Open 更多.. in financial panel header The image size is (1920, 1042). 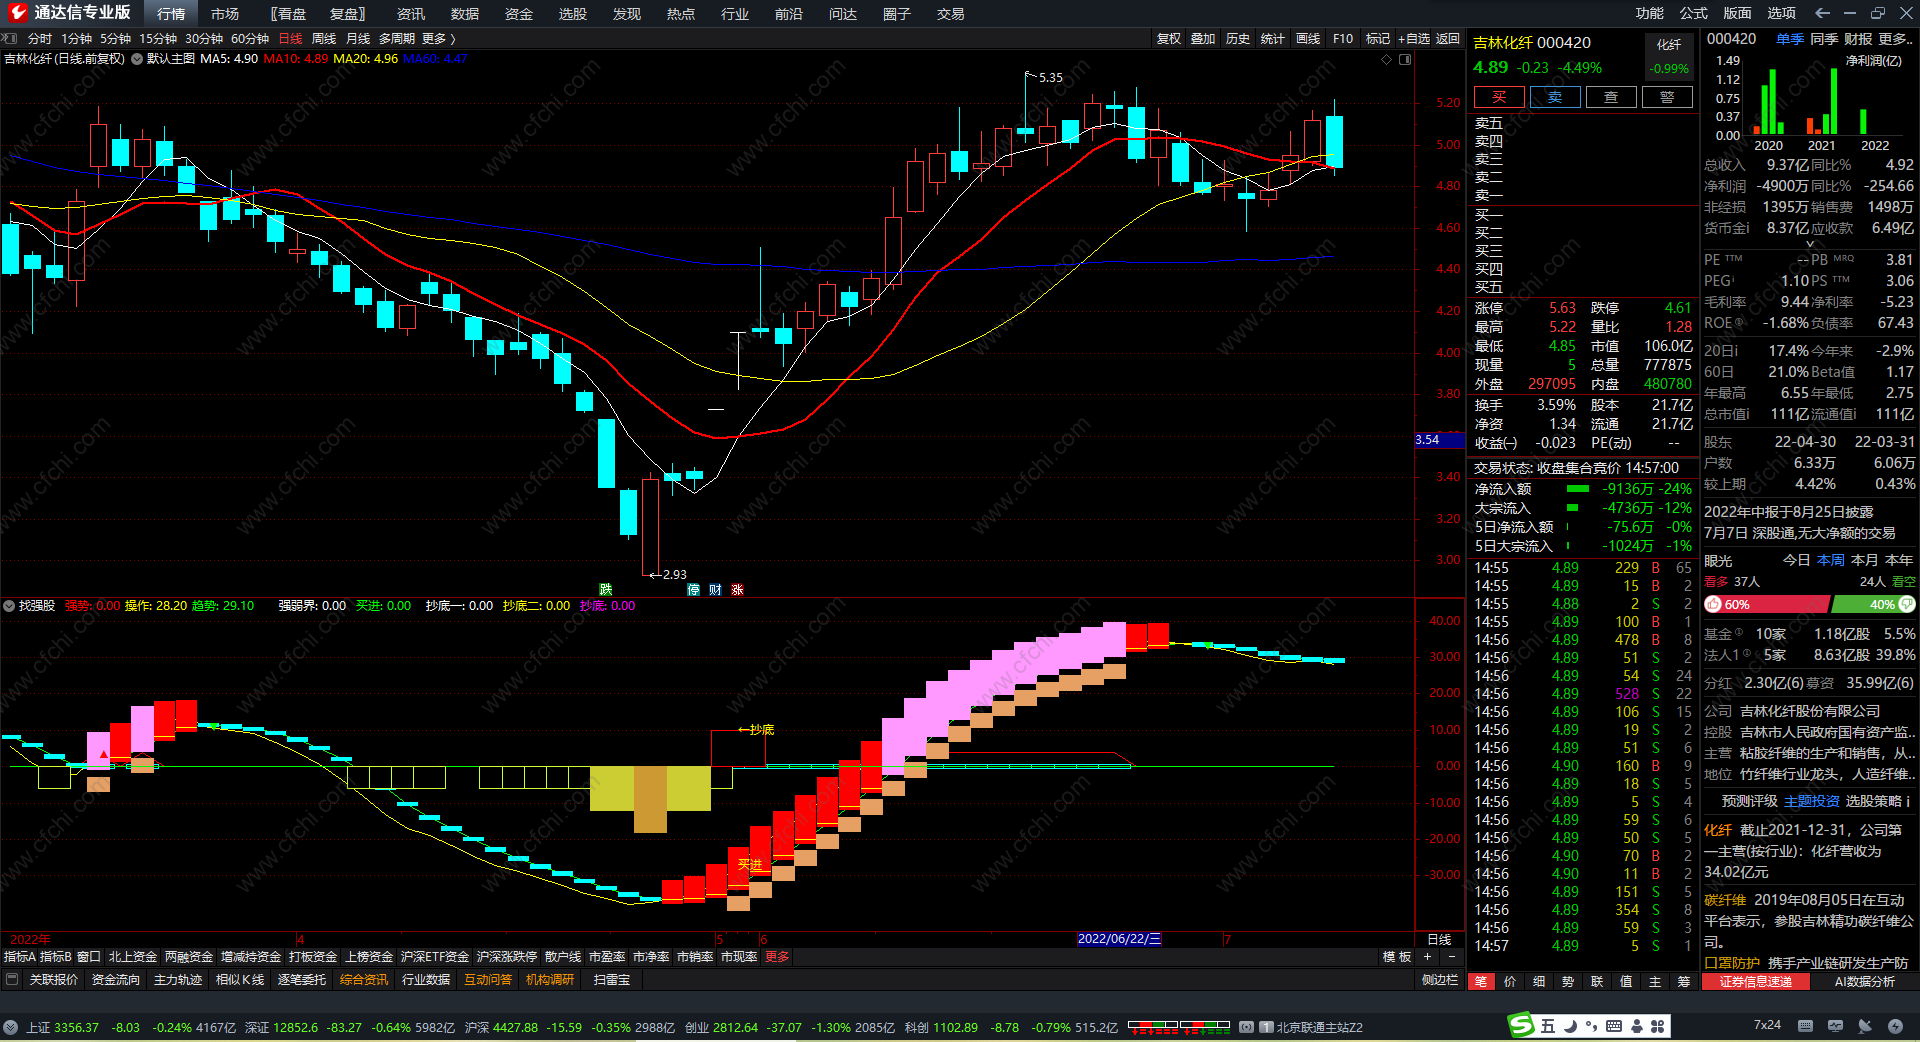1896,39
